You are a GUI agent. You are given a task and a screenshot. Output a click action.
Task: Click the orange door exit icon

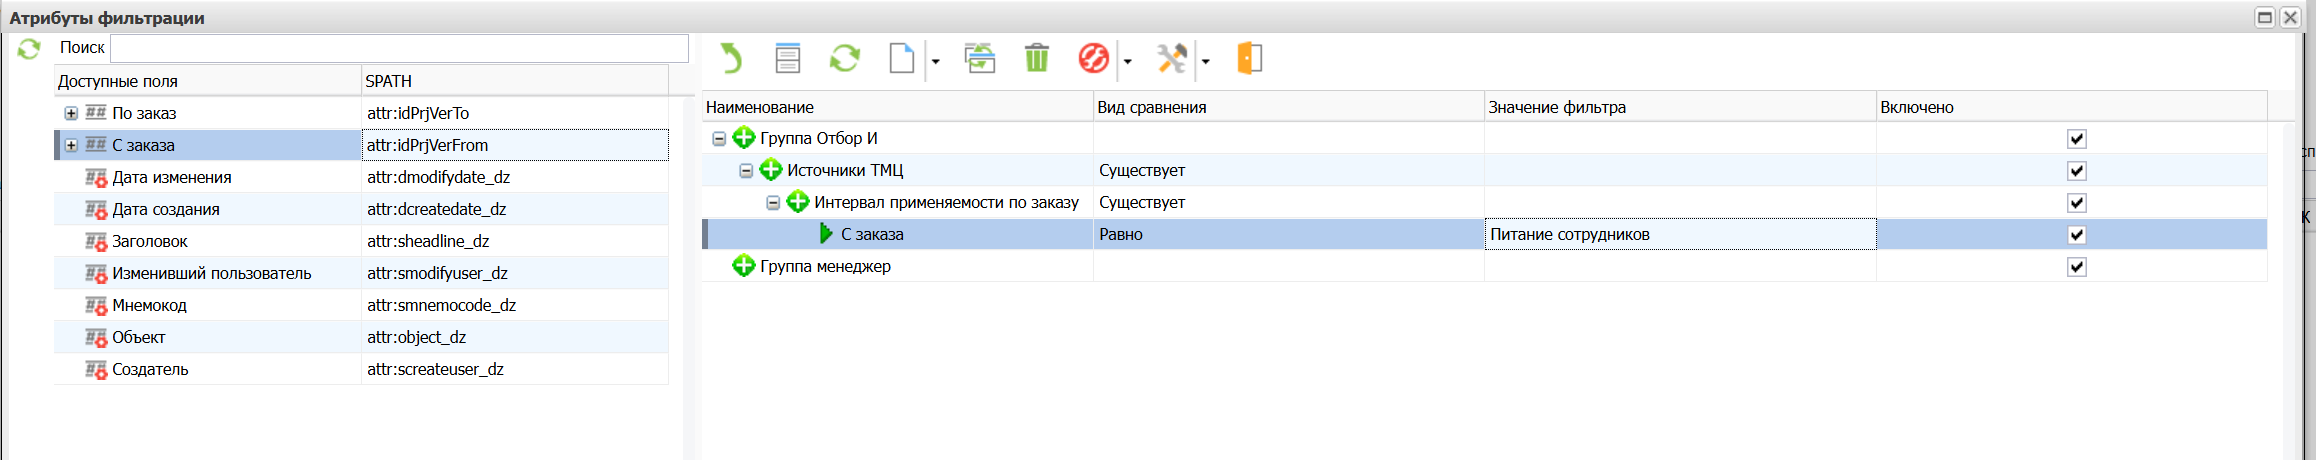coord(1249,59)
